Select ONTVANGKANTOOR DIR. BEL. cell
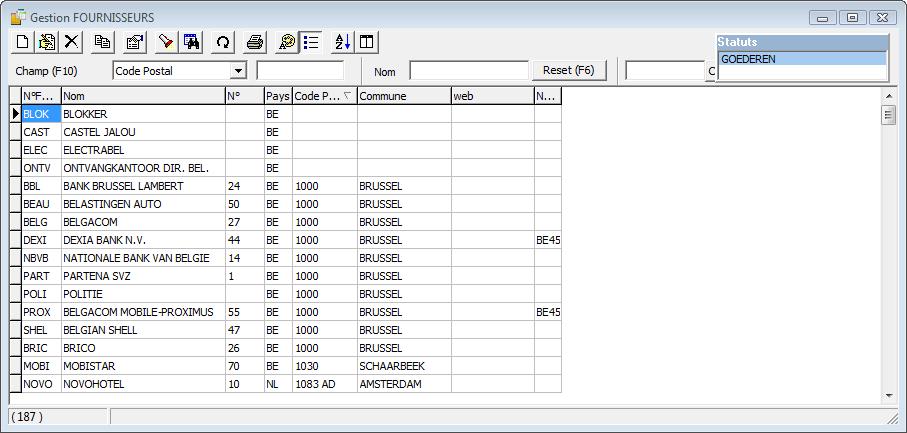The height and width of the screenshot is (433, 907). click(143, 168)
